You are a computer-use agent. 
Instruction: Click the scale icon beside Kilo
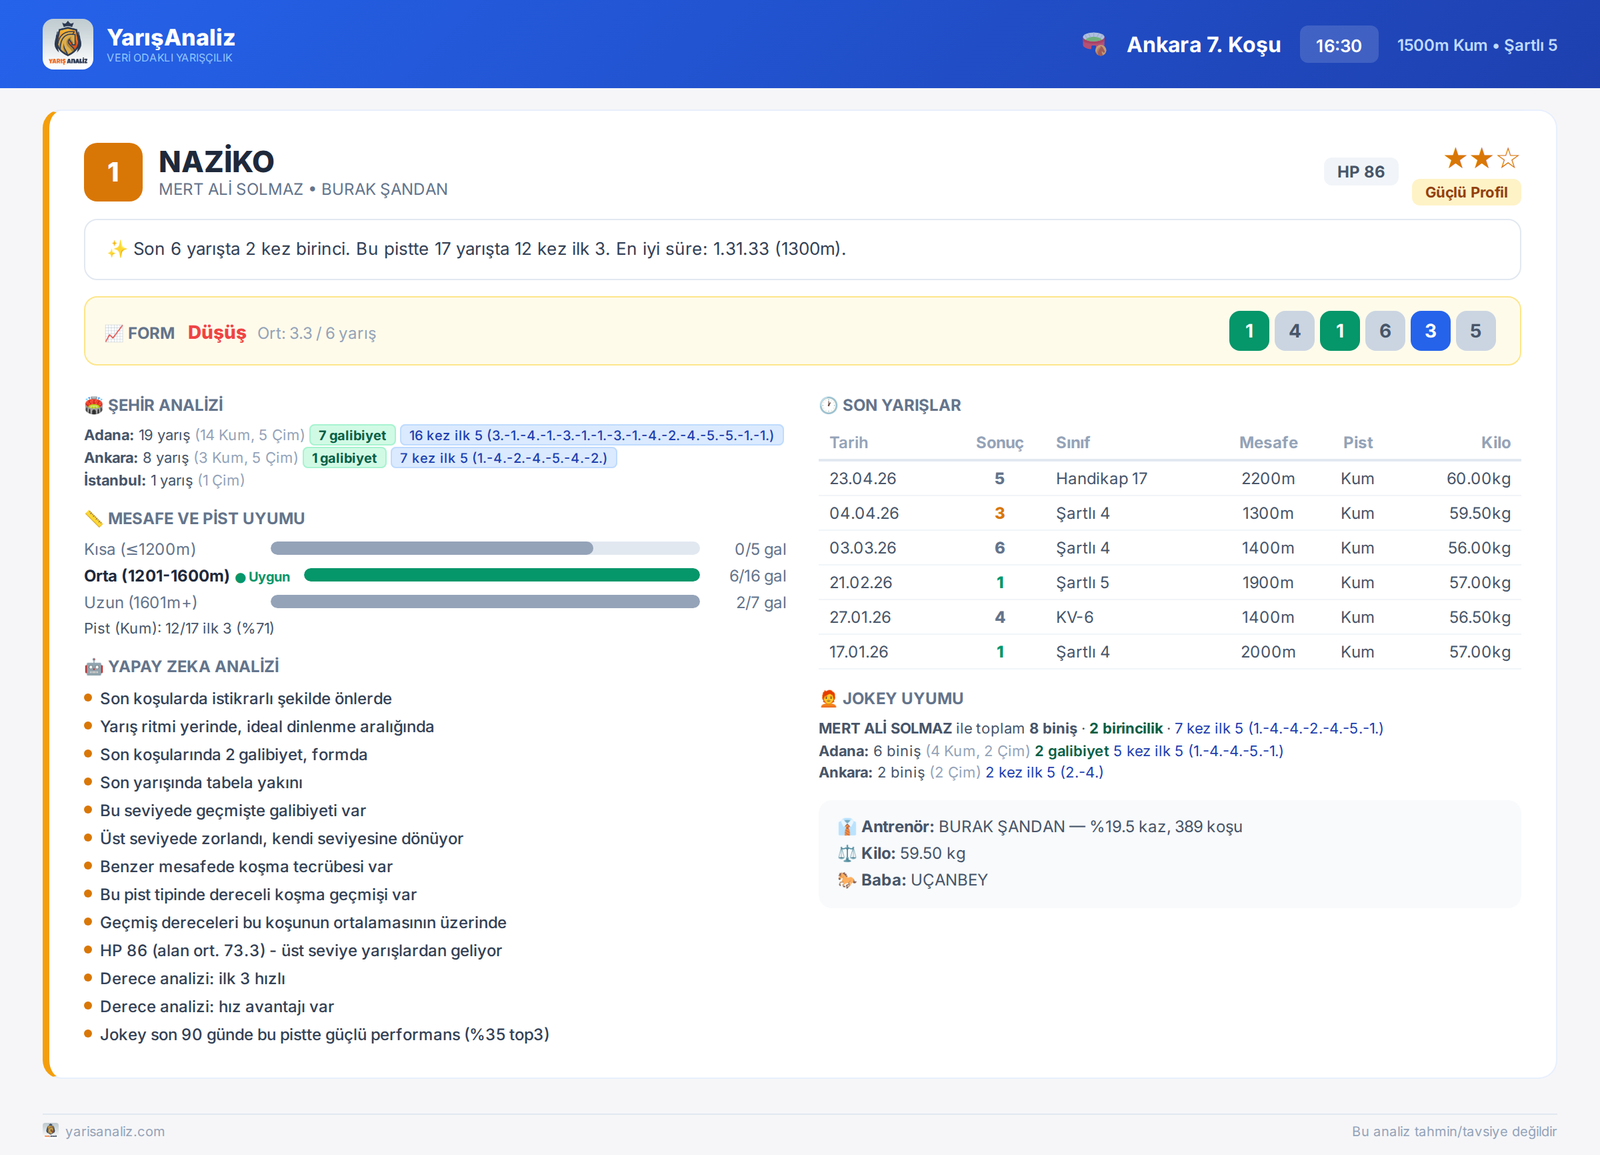[847, 853]
